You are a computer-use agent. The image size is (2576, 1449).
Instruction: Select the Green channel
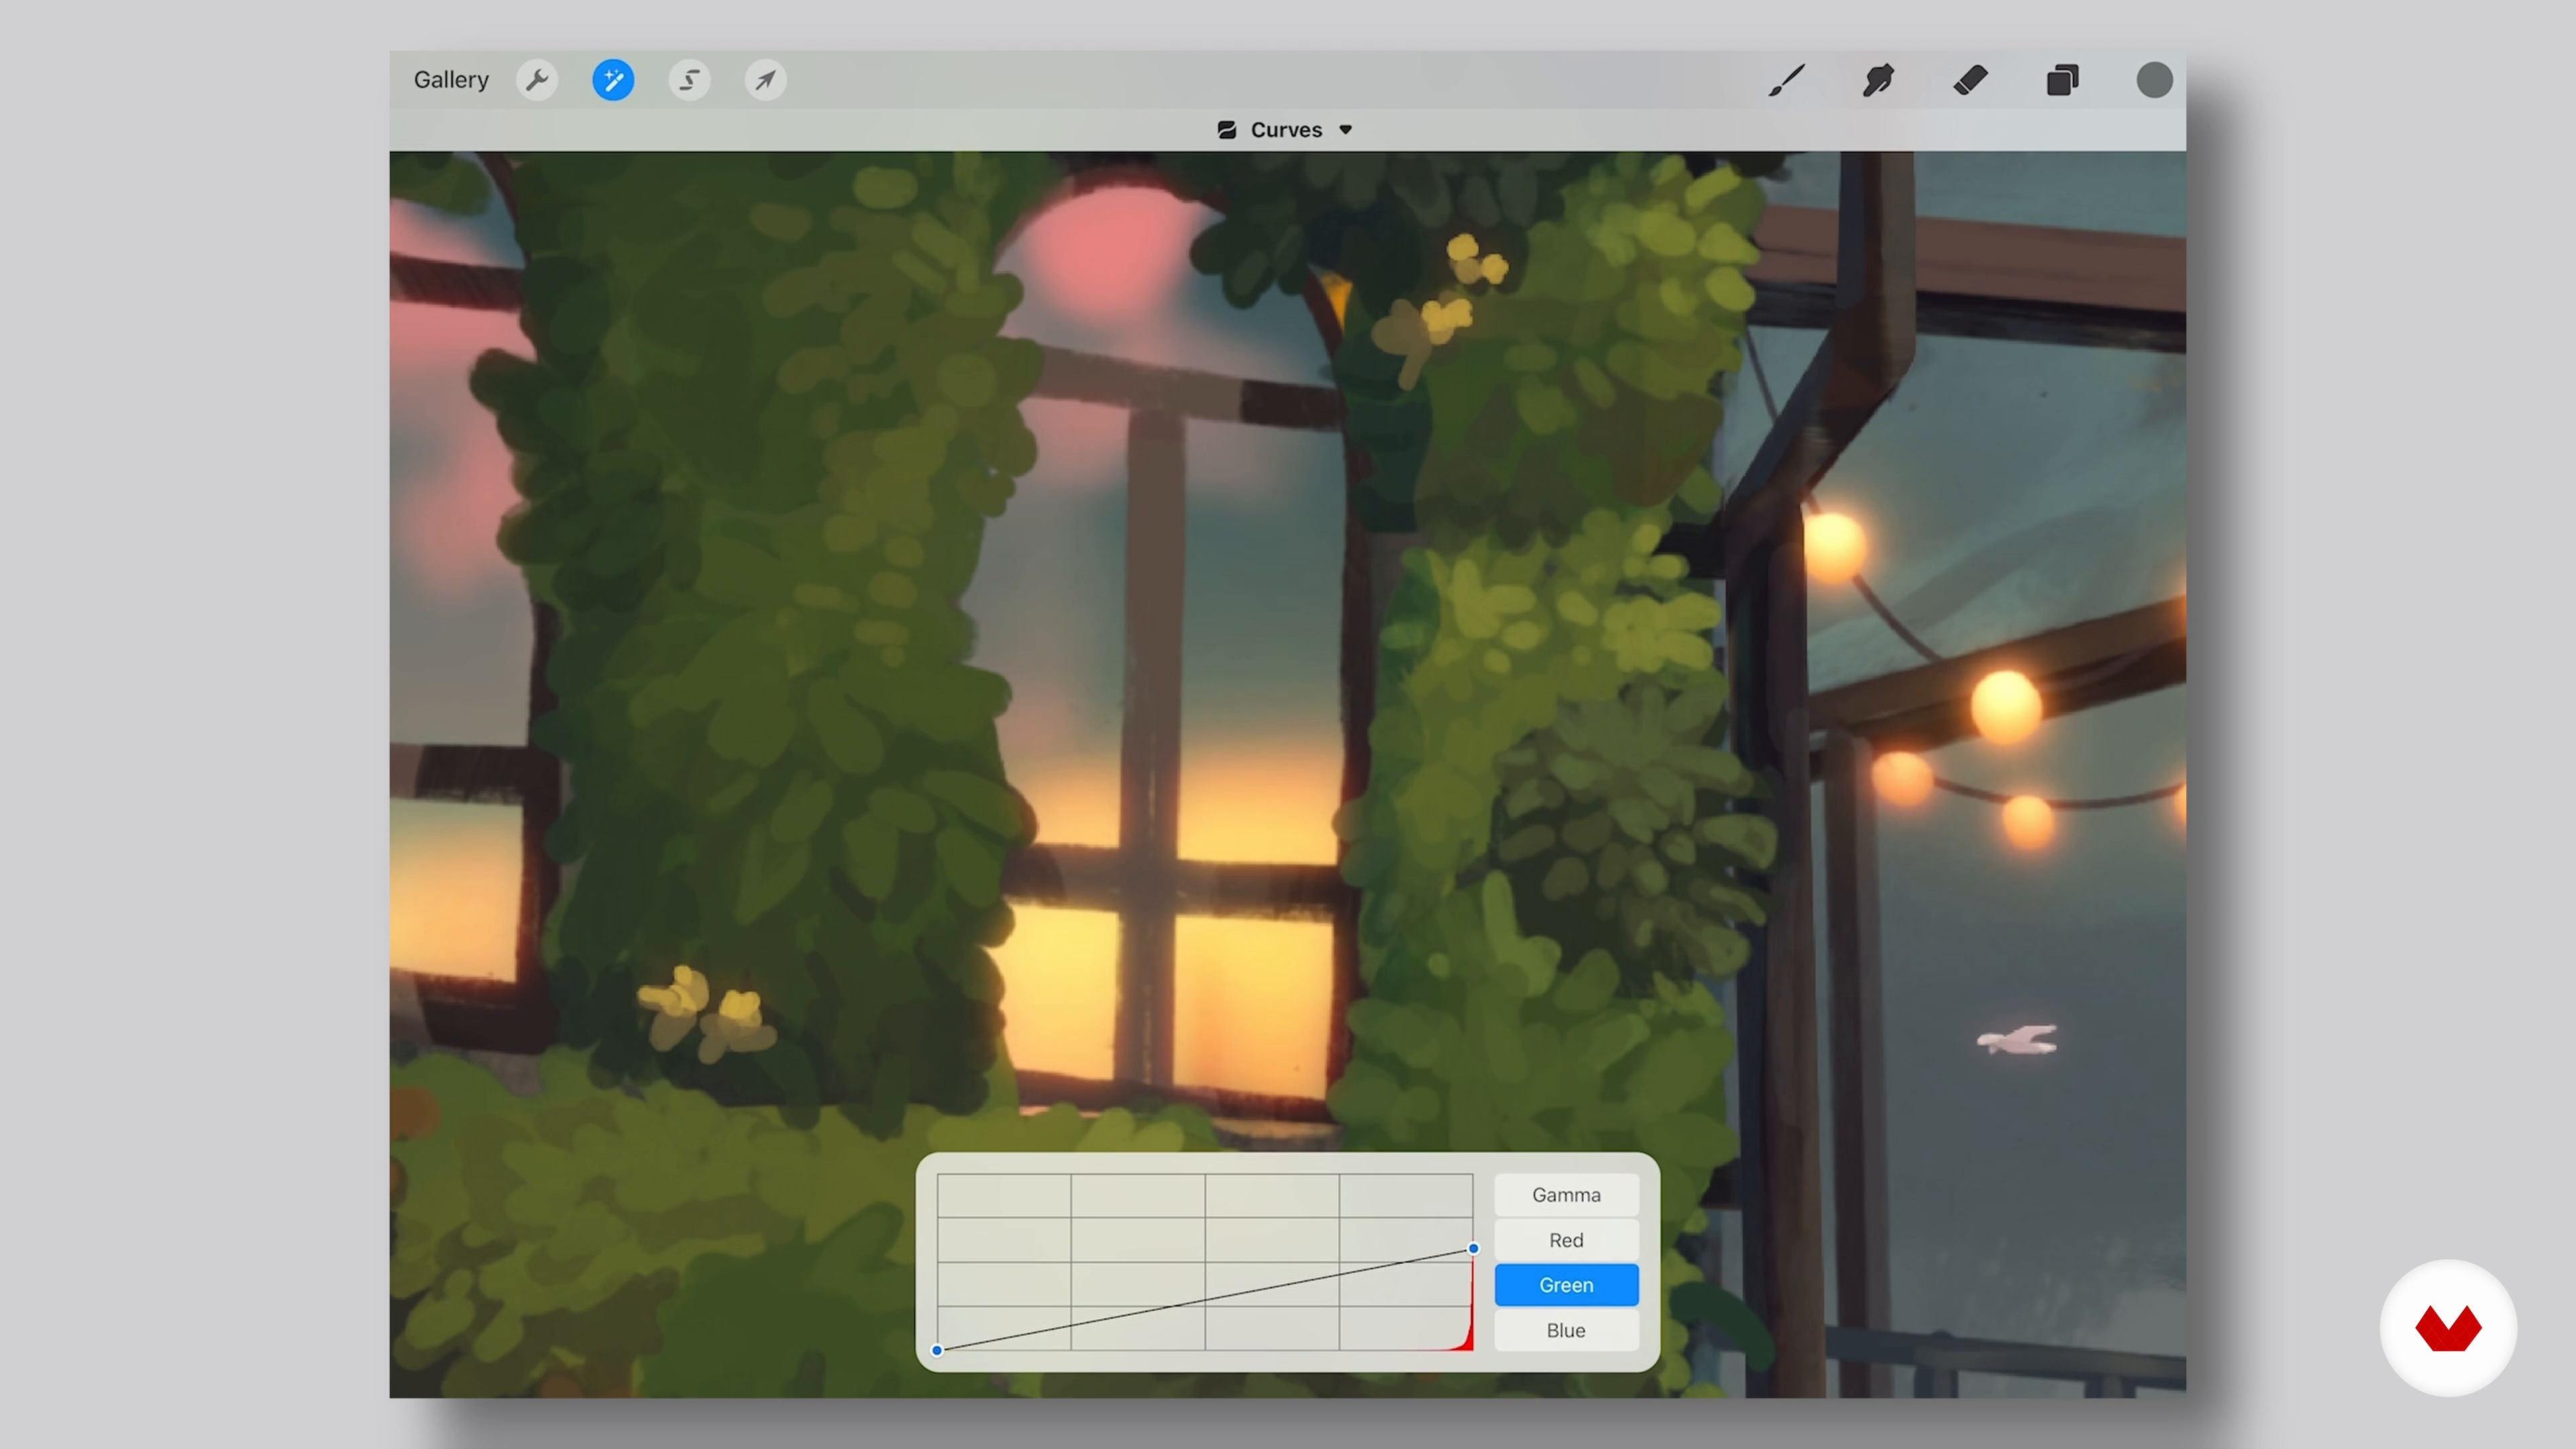(1566, 1285)
